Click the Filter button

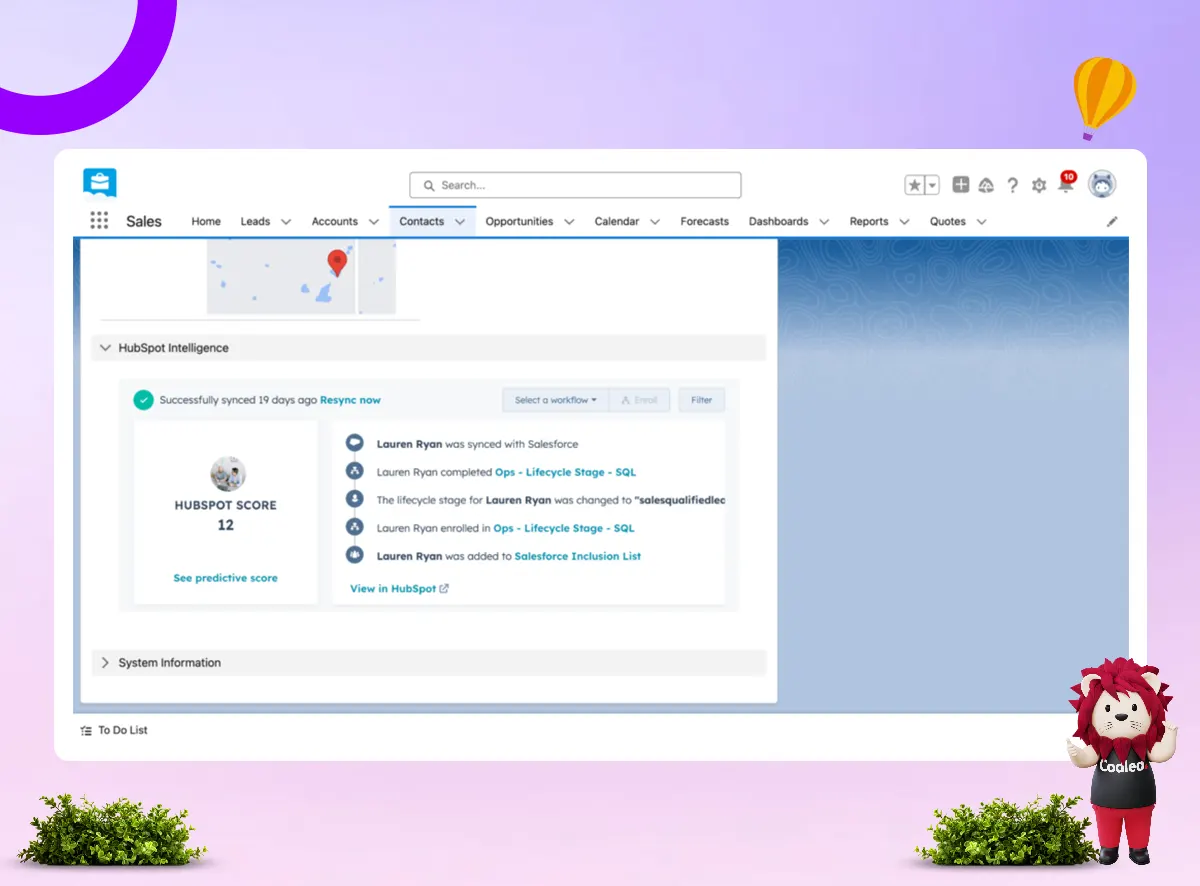[x=701, y=400]
